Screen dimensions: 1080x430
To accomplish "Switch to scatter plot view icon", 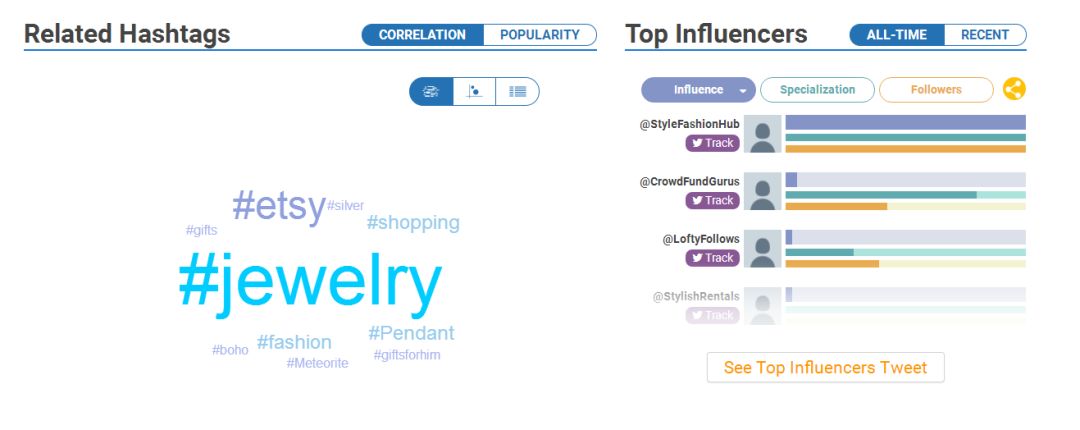I will pos(474,91).
